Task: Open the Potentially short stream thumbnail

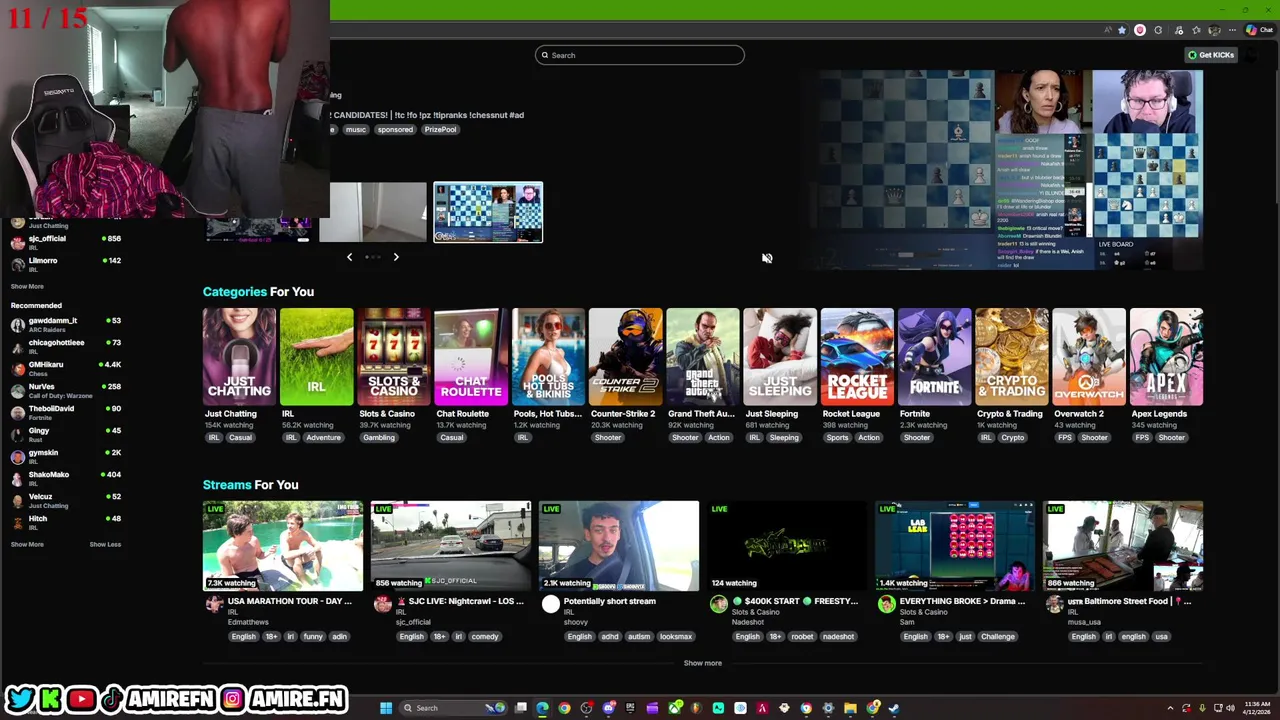Action: pos(619,546)
